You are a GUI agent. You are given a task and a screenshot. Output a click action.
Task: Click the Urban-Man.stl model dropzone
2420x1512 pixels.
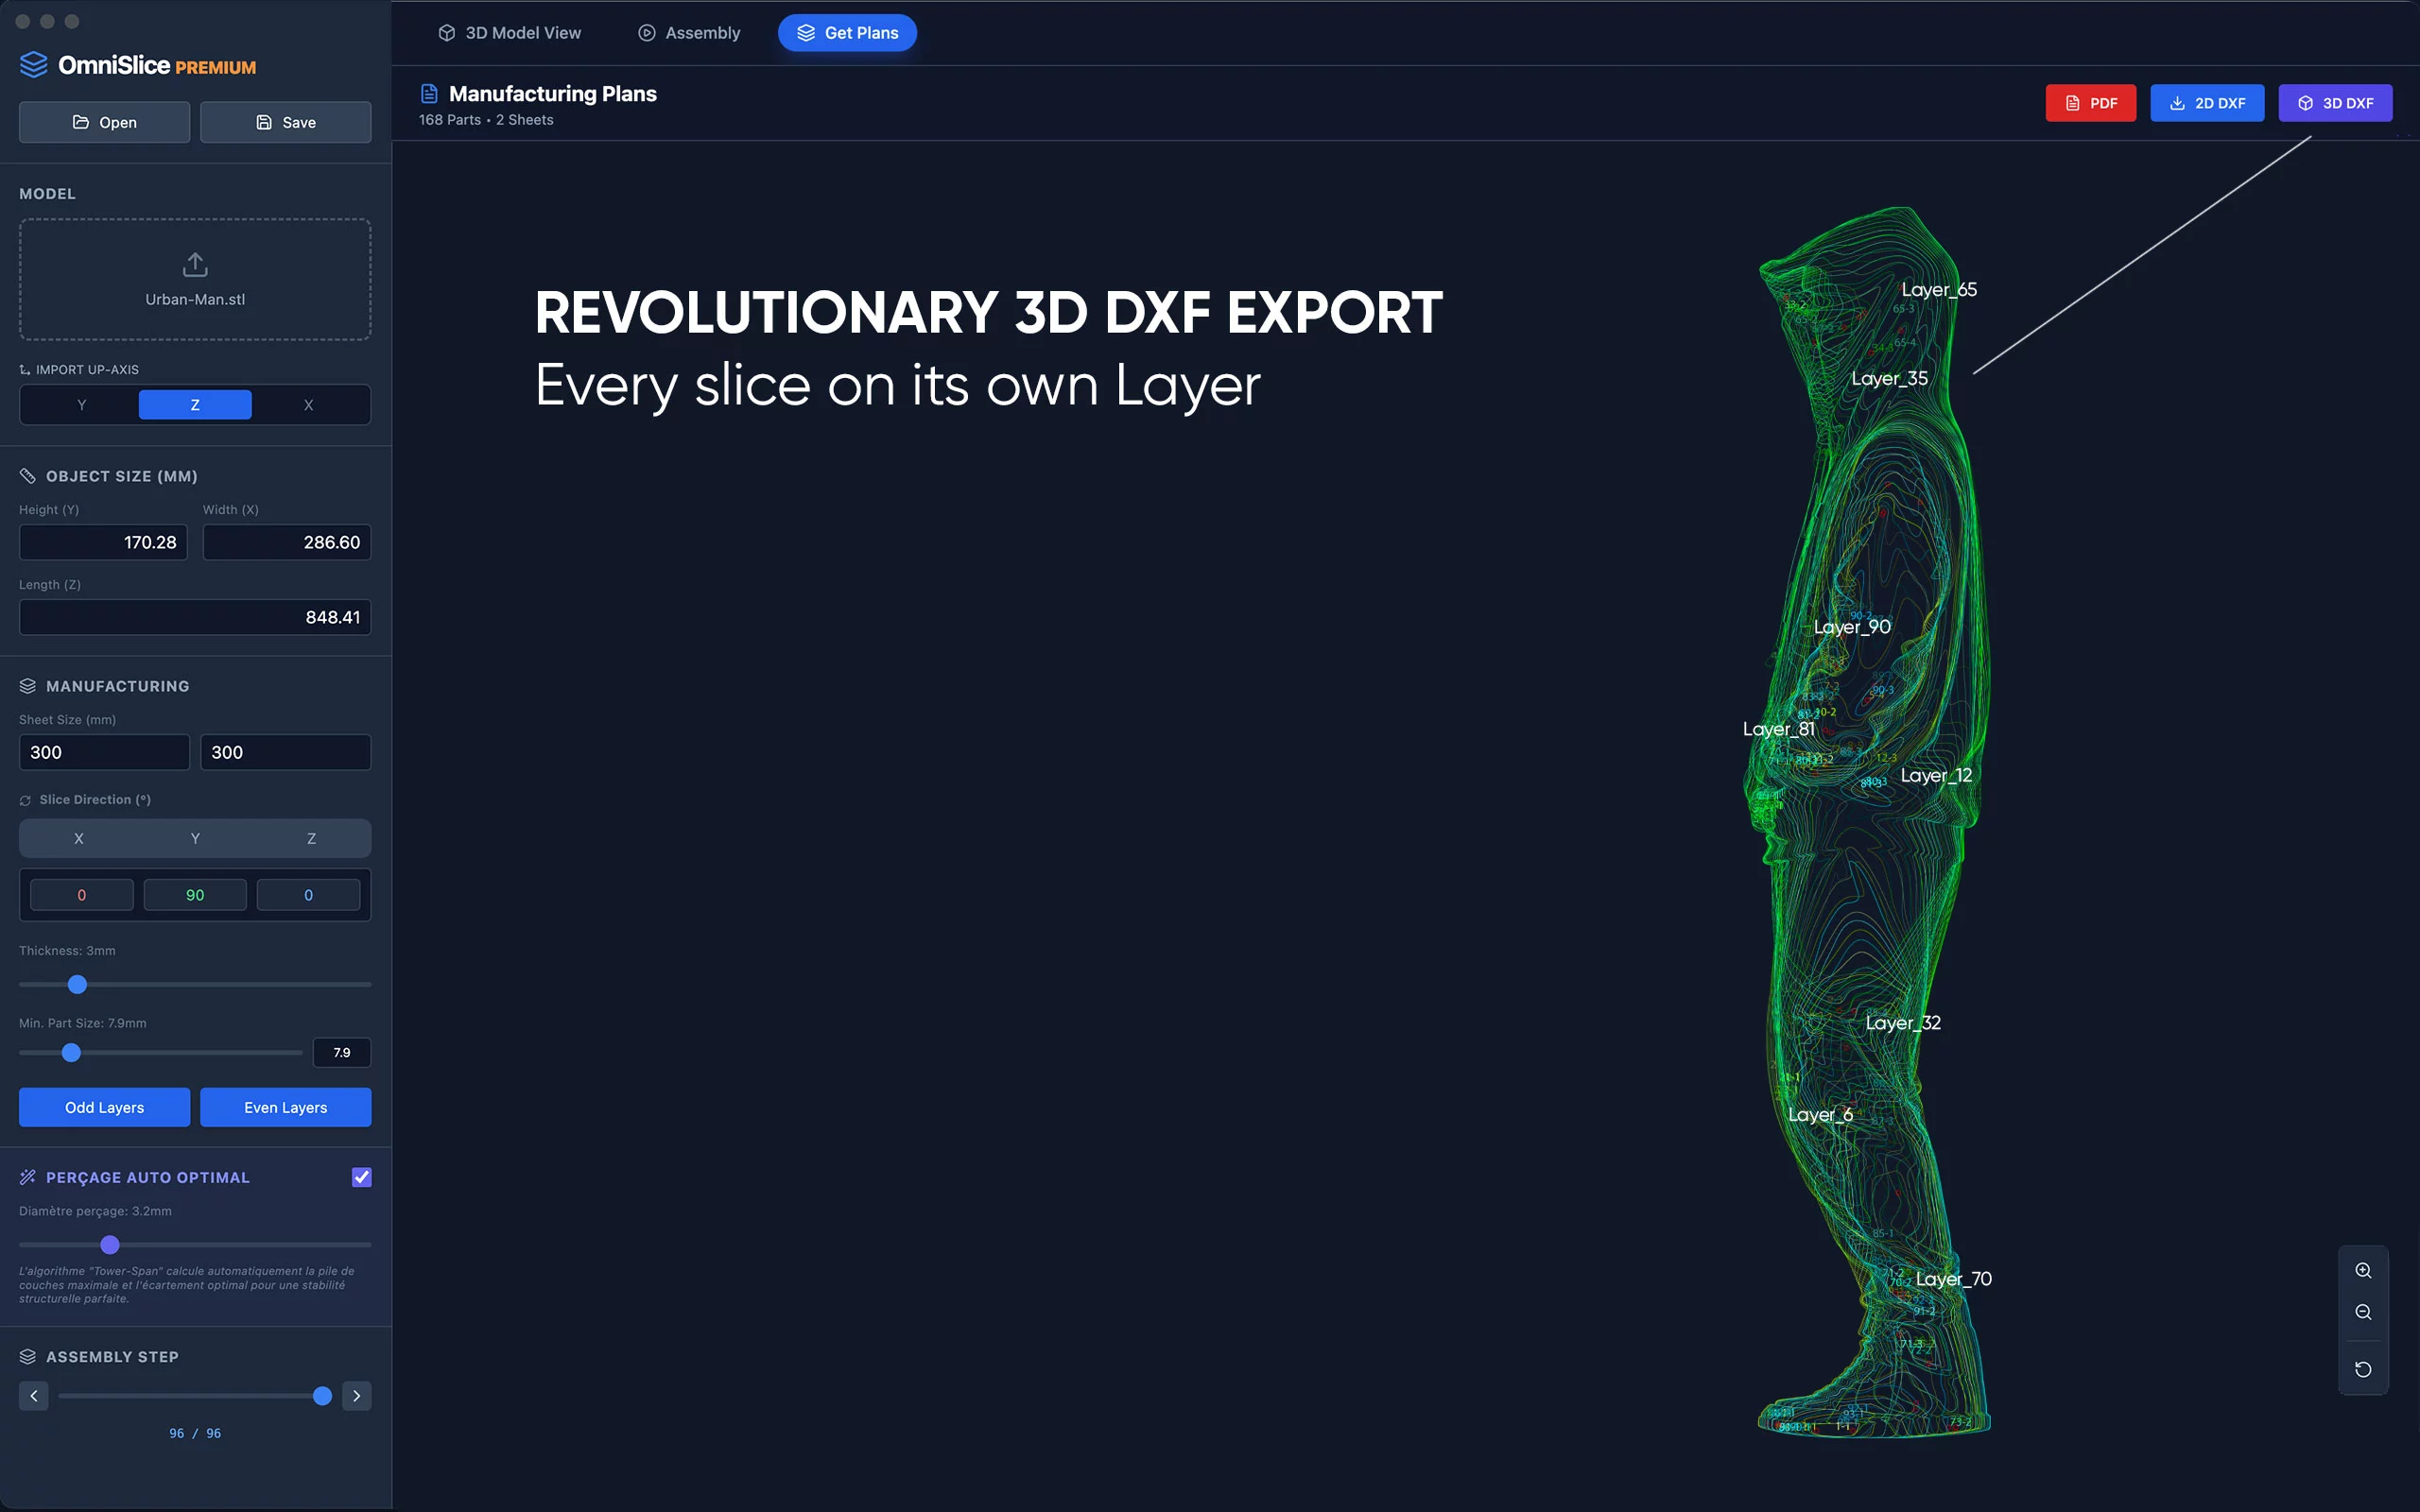[195, 279]
